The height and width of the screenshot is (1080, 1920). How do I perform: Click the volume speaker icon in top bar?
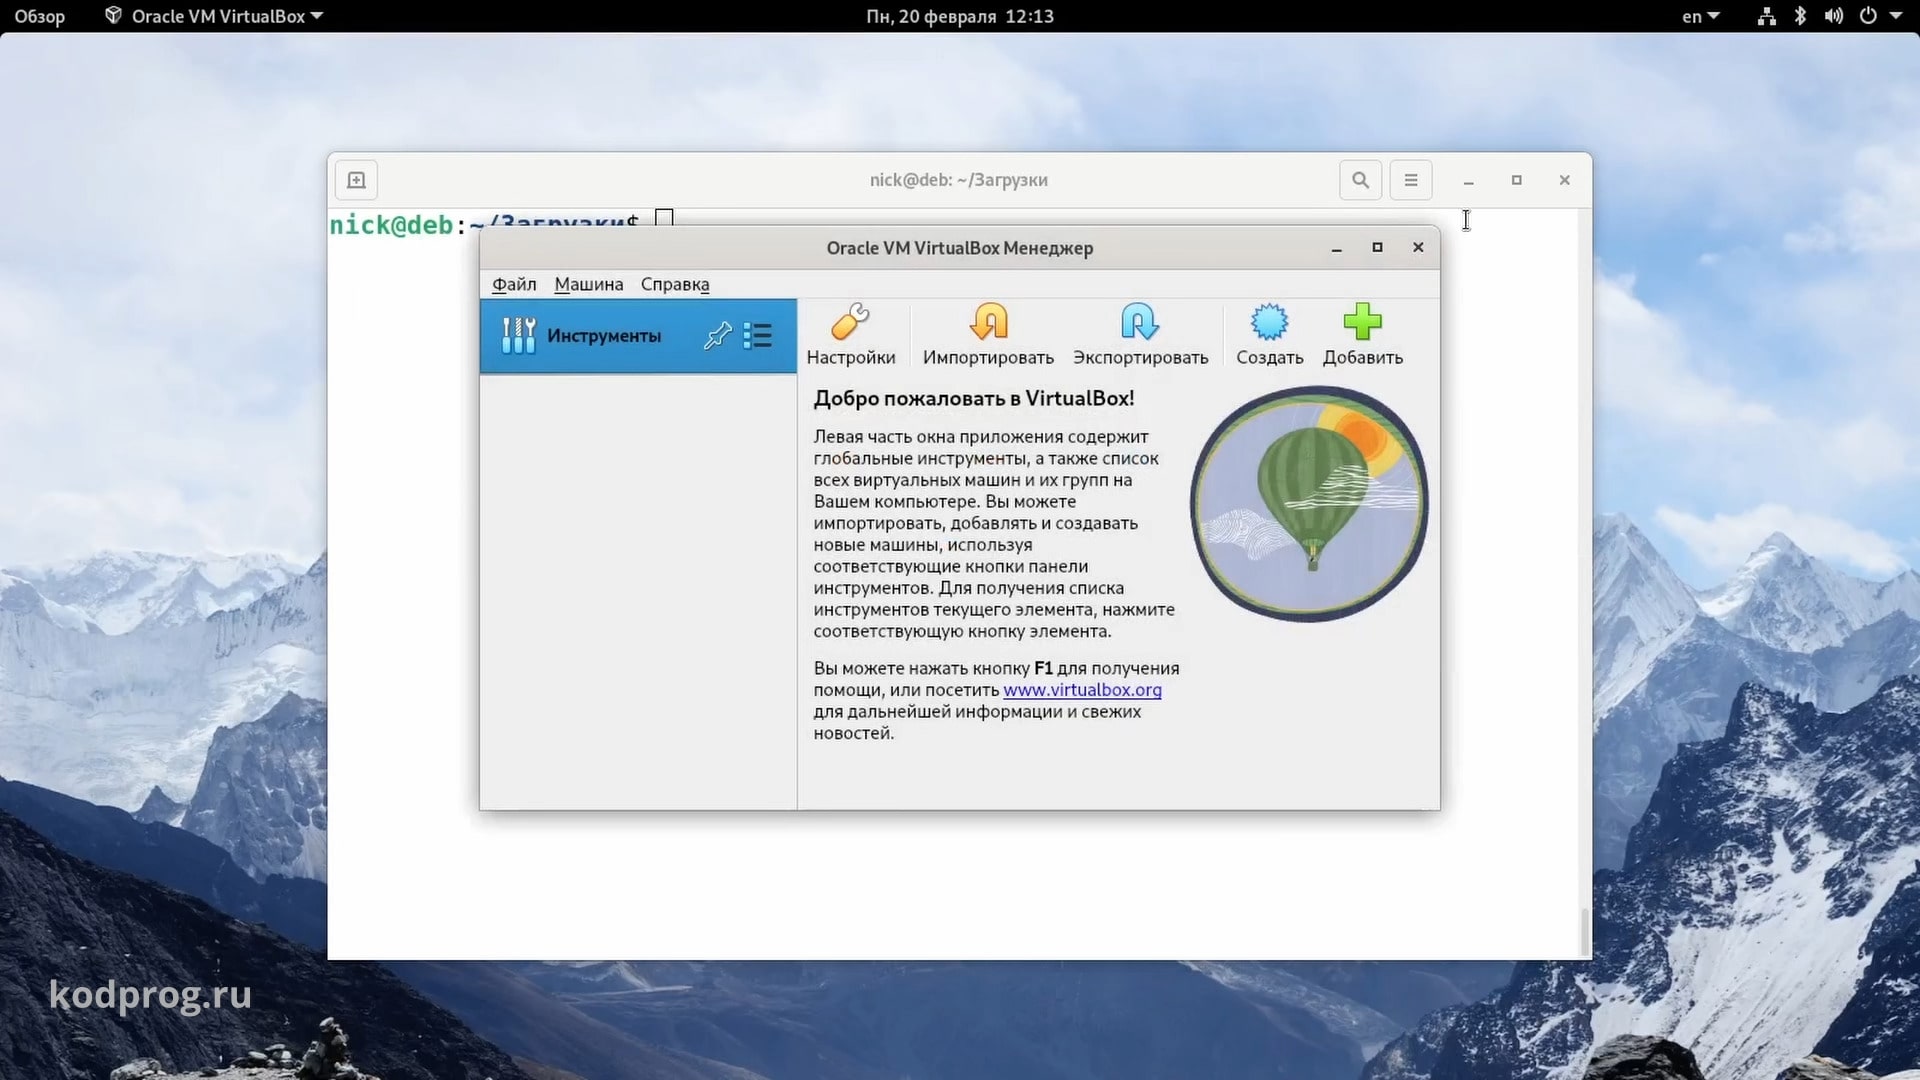coord(1833,16)
